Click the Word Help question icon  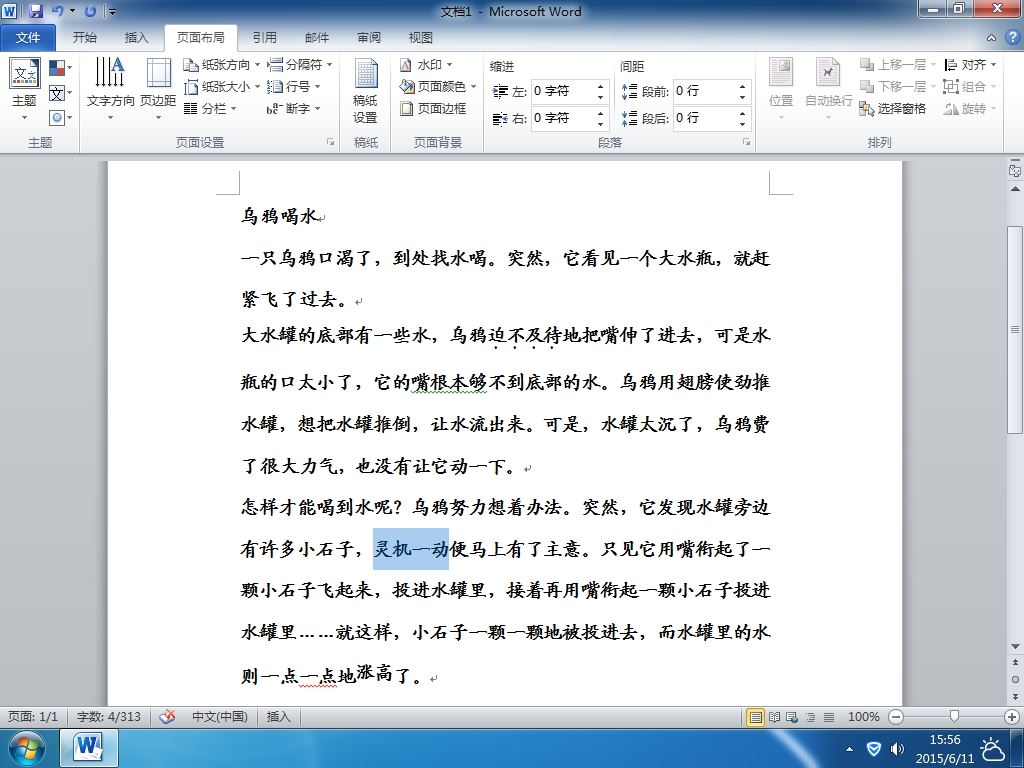(x=1011, y=37)
